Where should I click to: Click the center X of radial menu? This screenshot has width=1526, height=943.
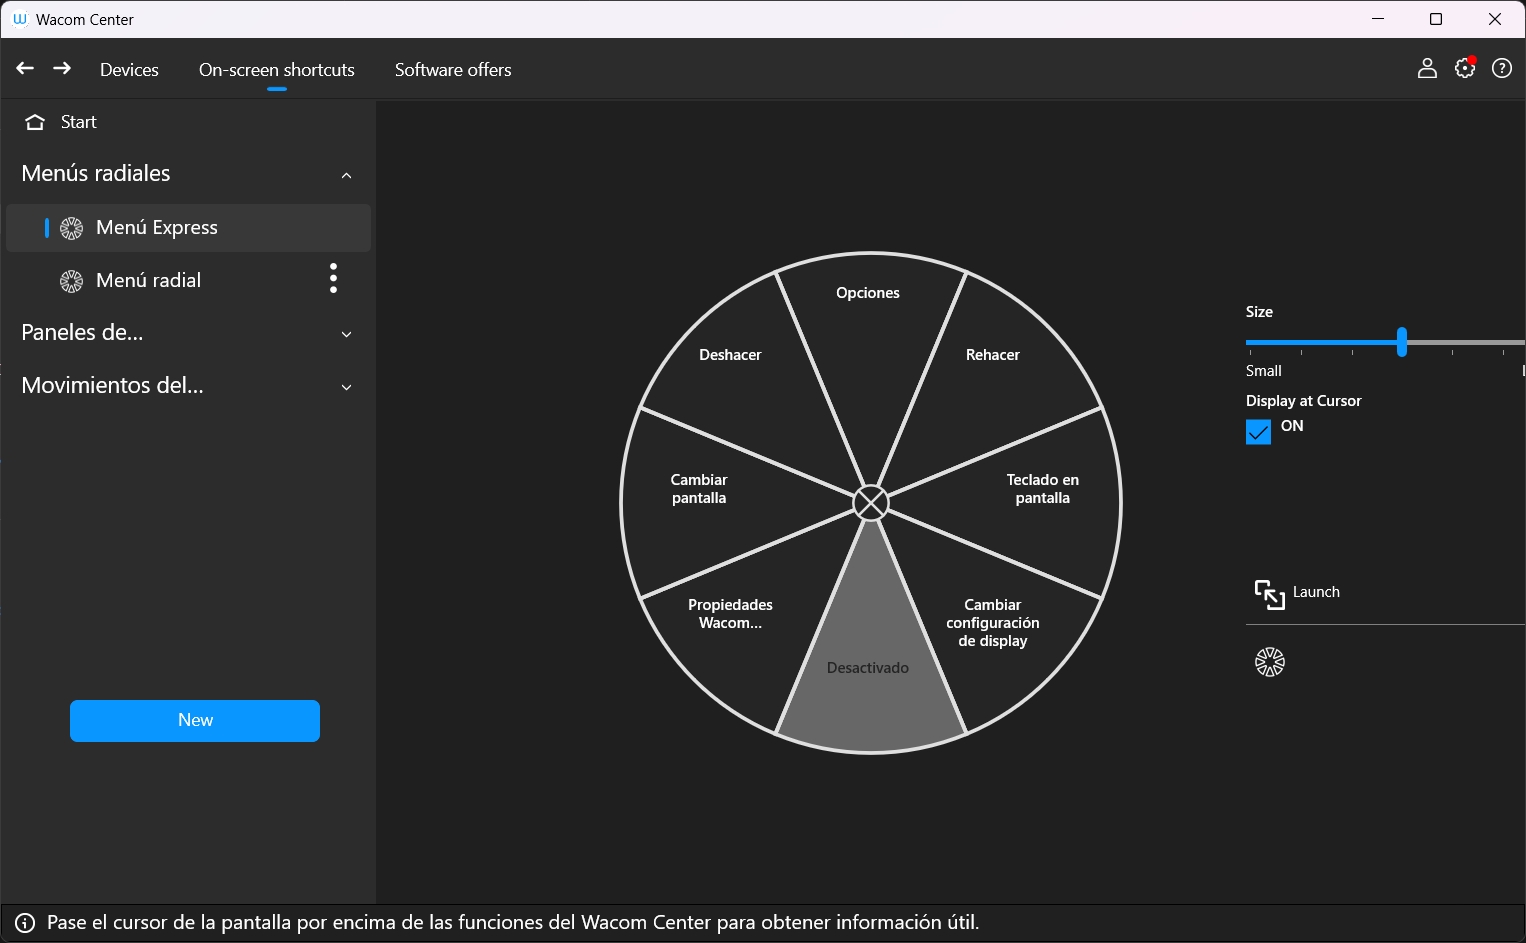point(871,503)
